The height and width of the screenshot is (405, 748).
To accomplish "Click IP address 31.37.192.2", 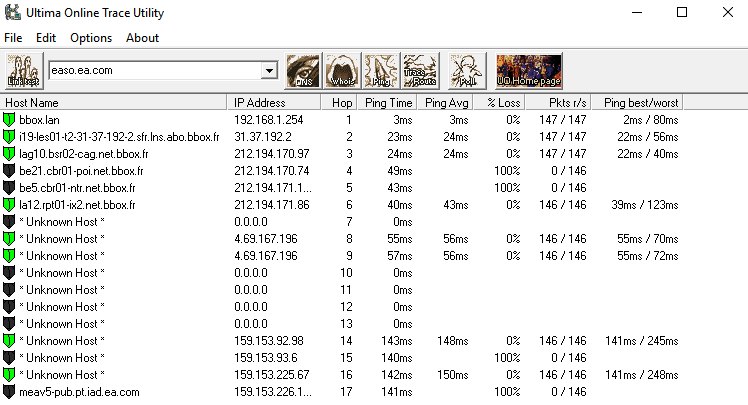I will (263, 137).
